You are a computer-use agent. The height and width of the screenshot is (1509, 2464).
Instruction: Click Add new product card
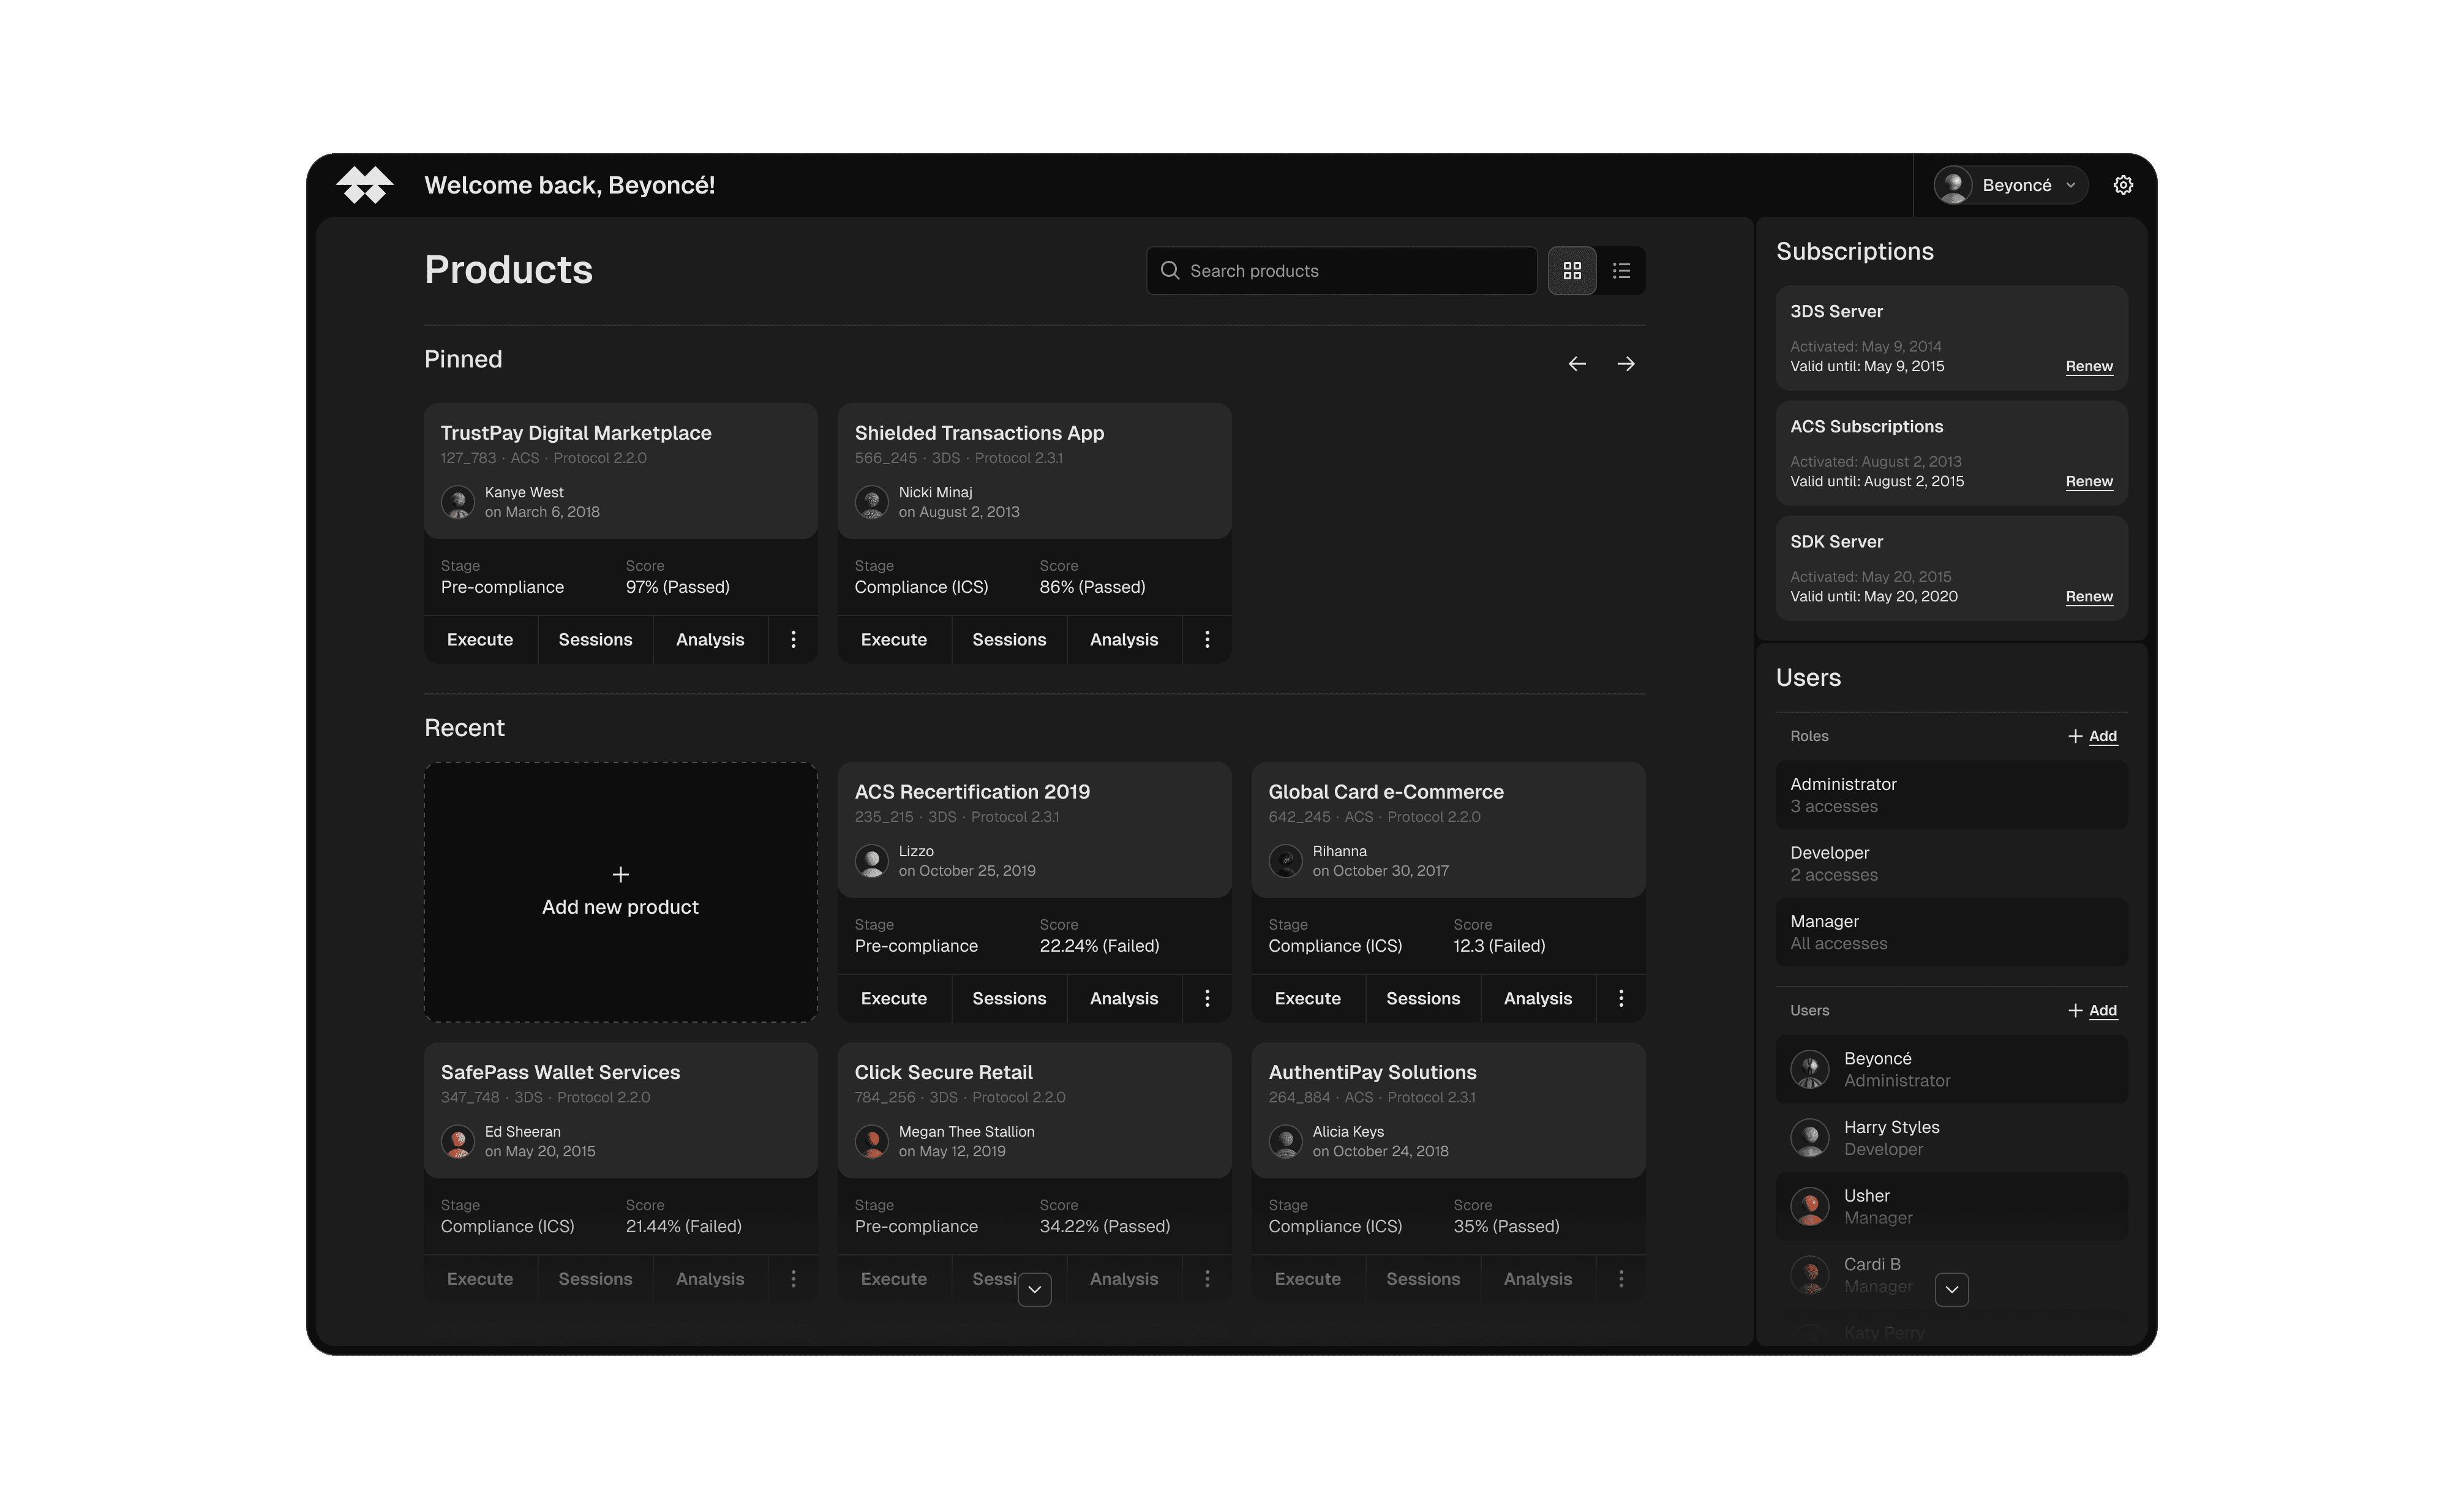[x=620, y=892]
